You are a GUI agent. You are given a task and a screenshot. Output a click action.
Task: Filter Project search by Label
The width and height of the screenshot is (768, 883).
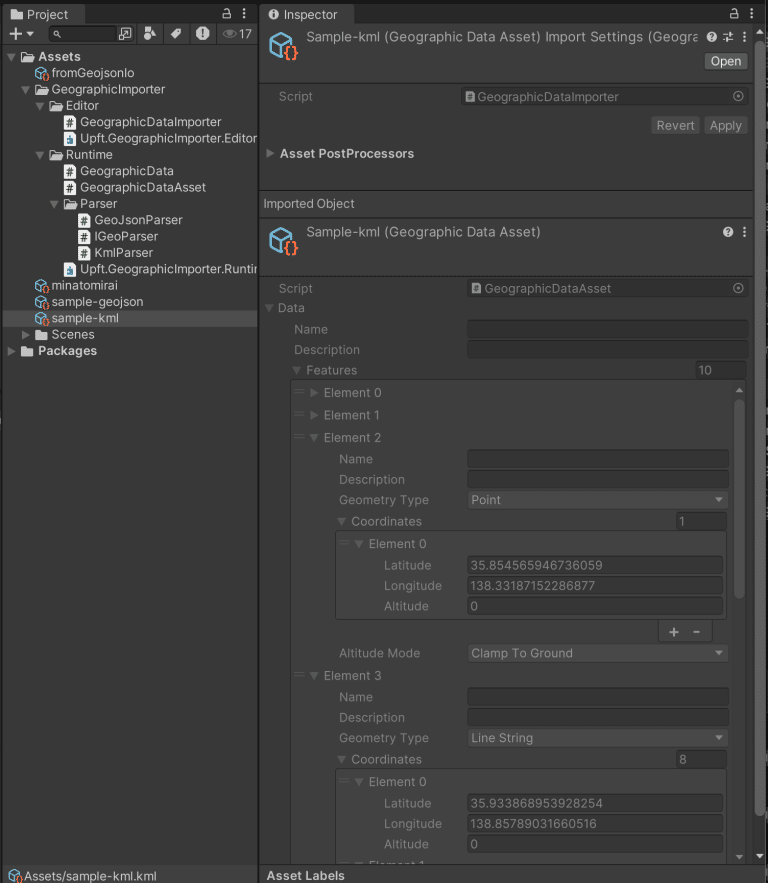pos(174,33)
